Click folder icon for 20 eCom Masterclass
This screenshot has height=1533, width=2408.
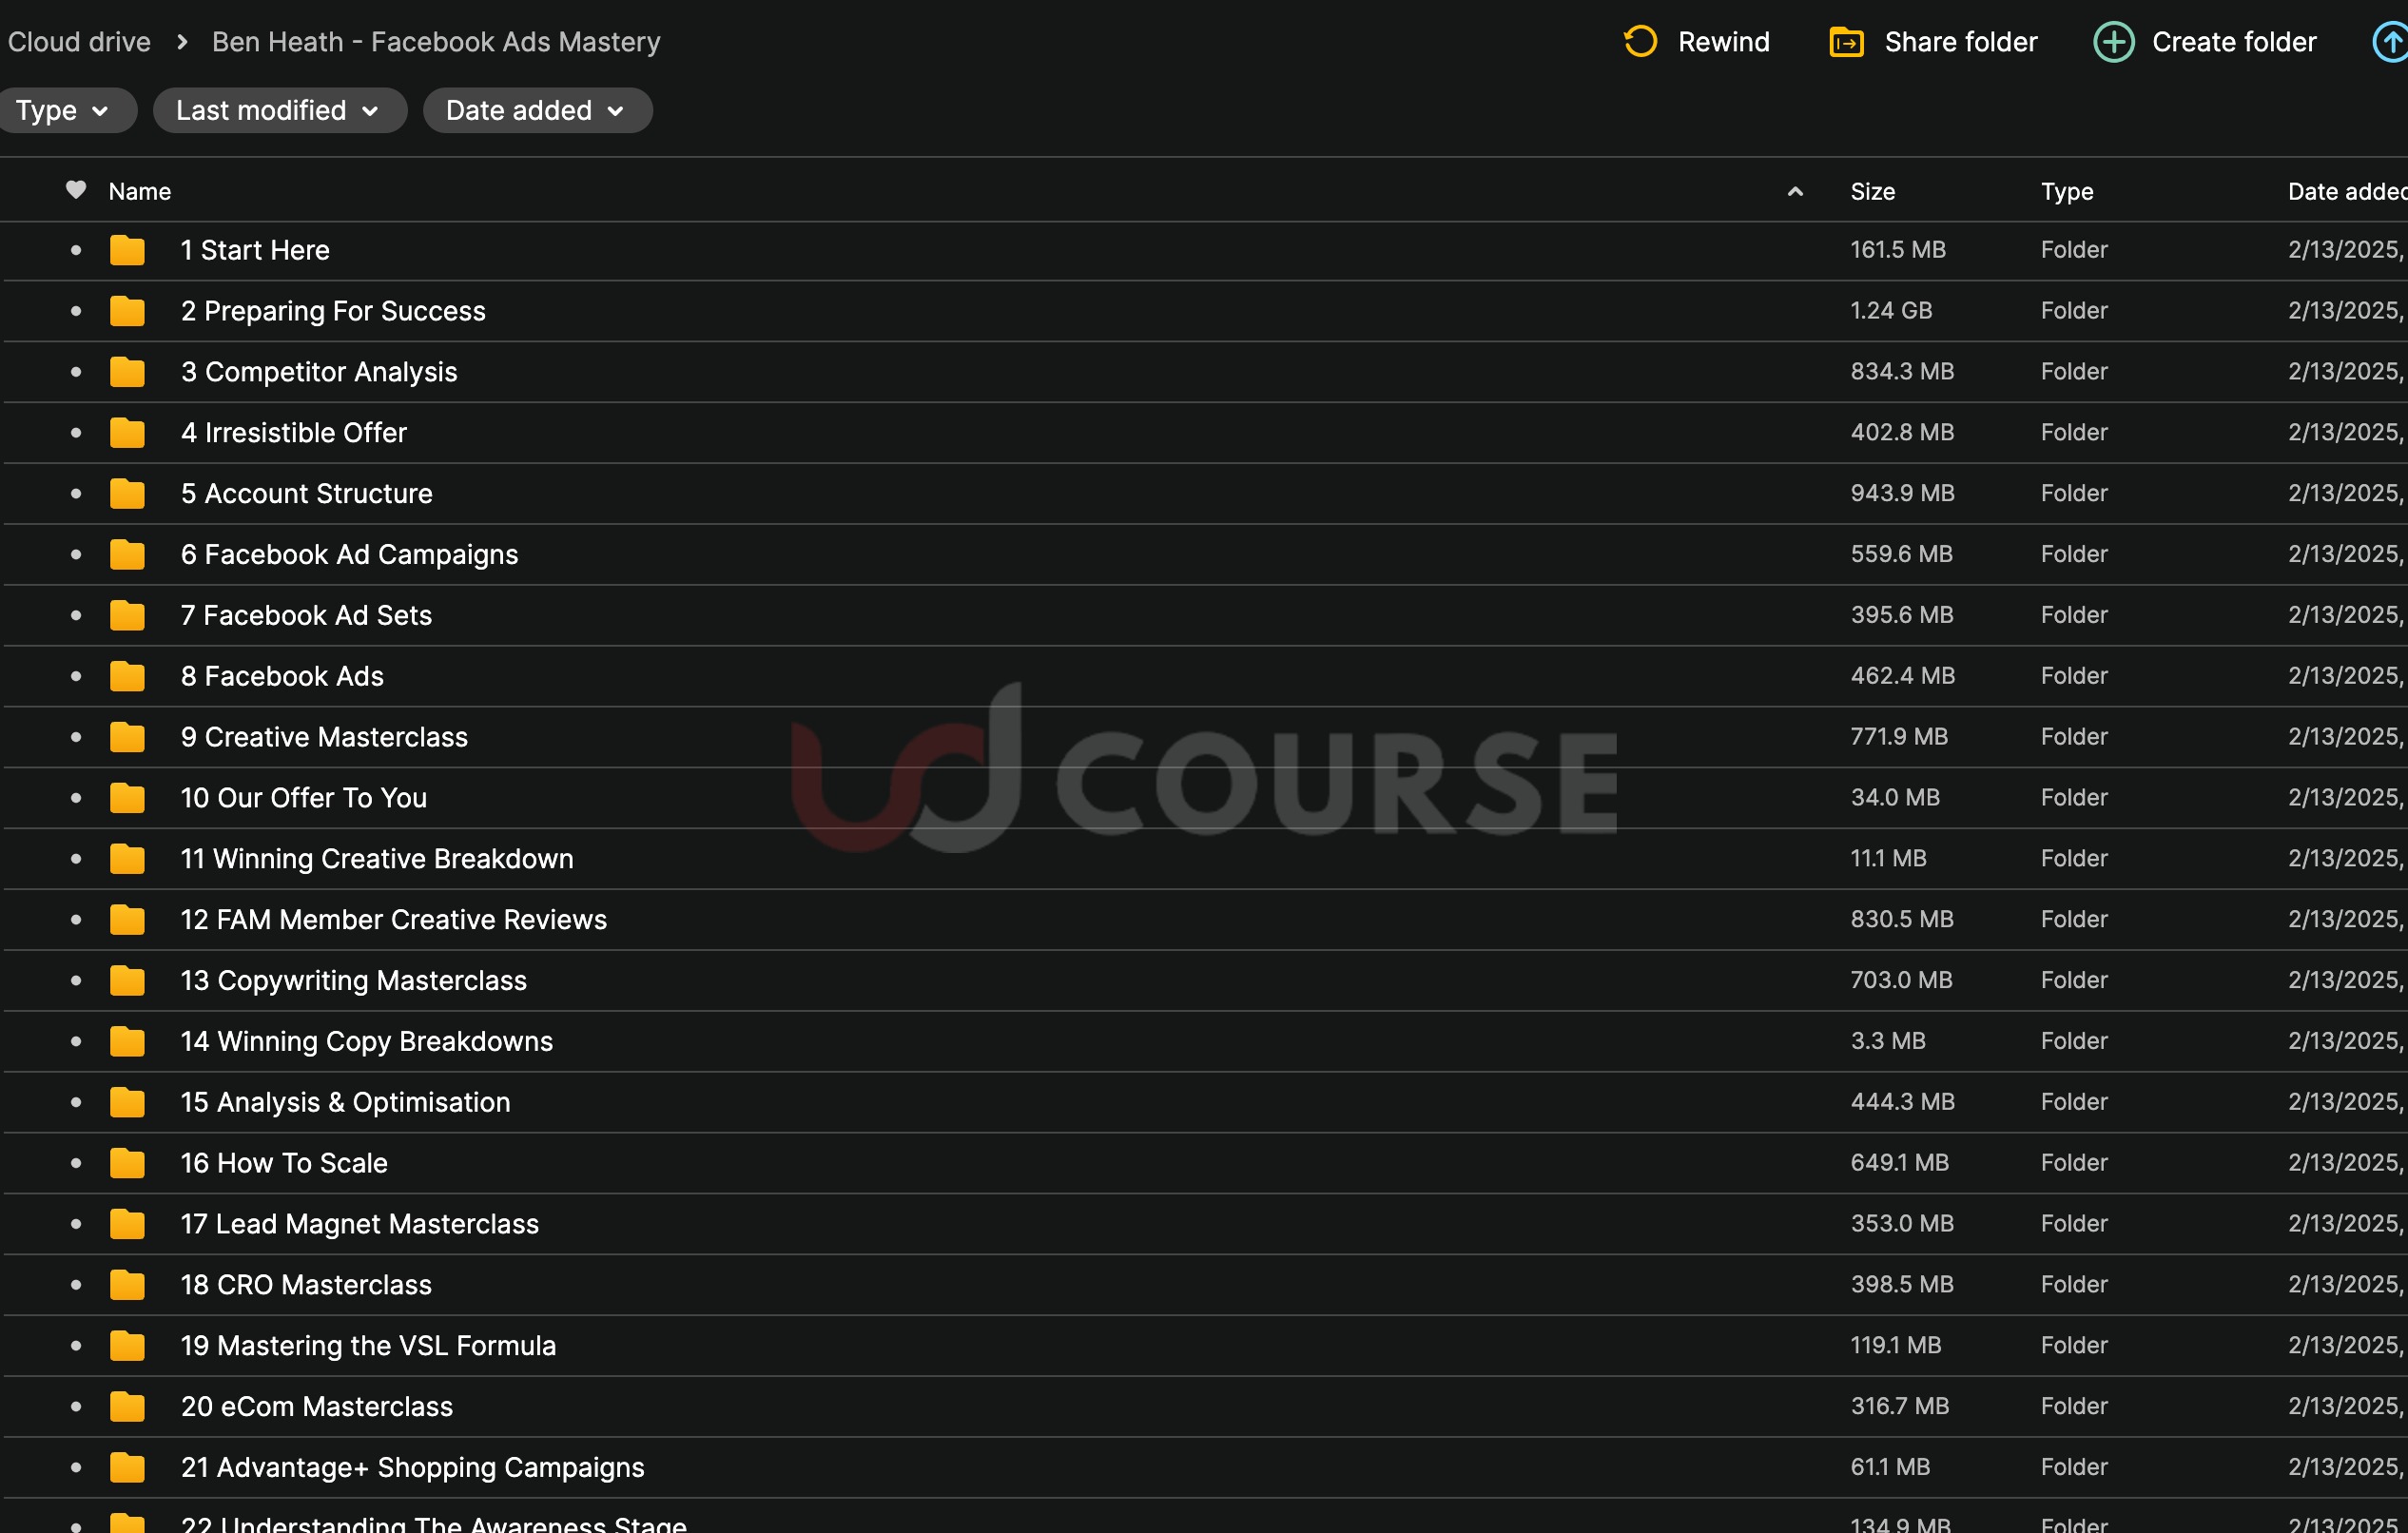pyautogui.click(x=127, y=1407)
